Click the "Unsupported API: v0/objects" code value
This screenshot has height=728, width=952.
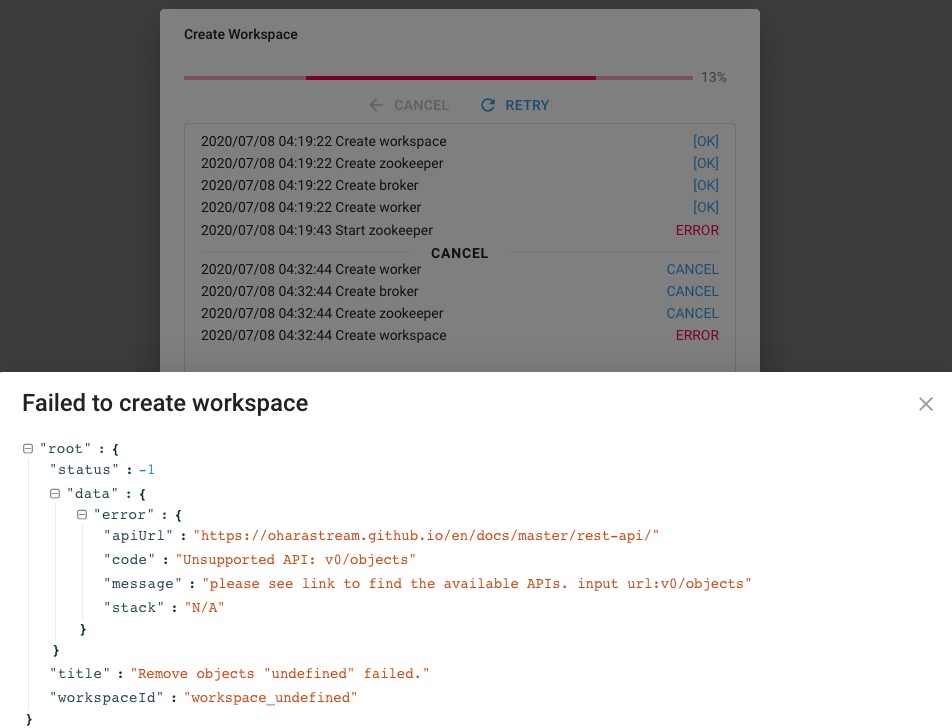[296, 560]
